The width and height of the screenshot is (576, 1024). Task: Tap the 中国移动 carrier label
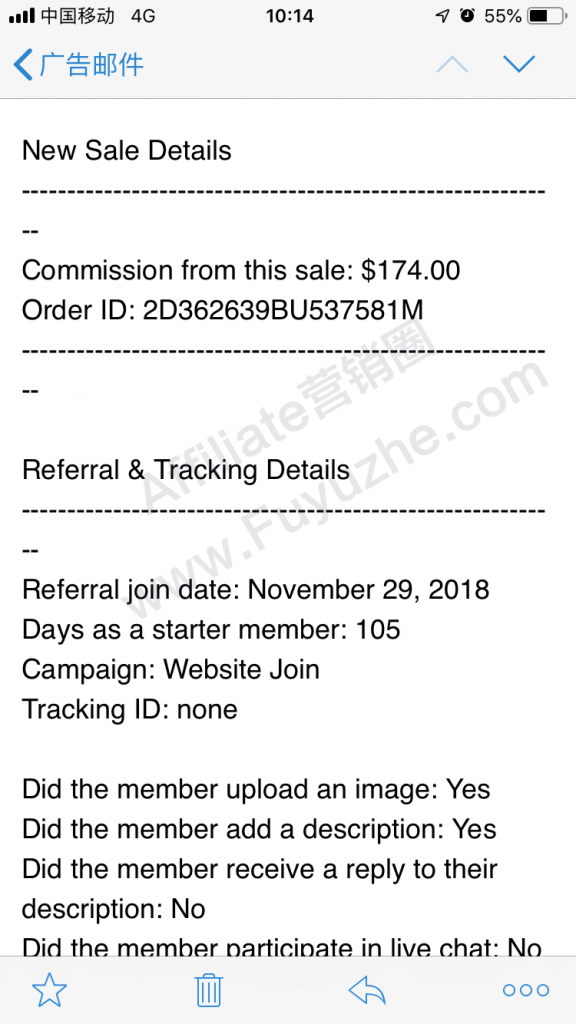[x=78, y=16]
